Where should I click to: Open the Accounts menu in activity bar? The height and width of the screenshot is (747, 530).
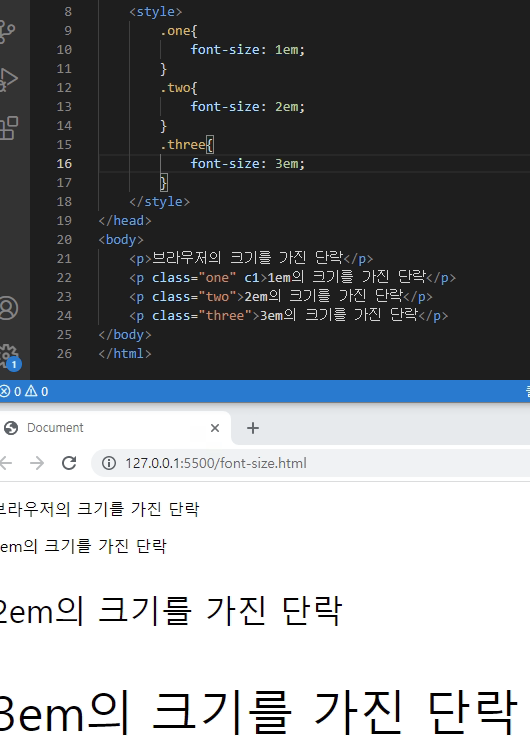8,308
